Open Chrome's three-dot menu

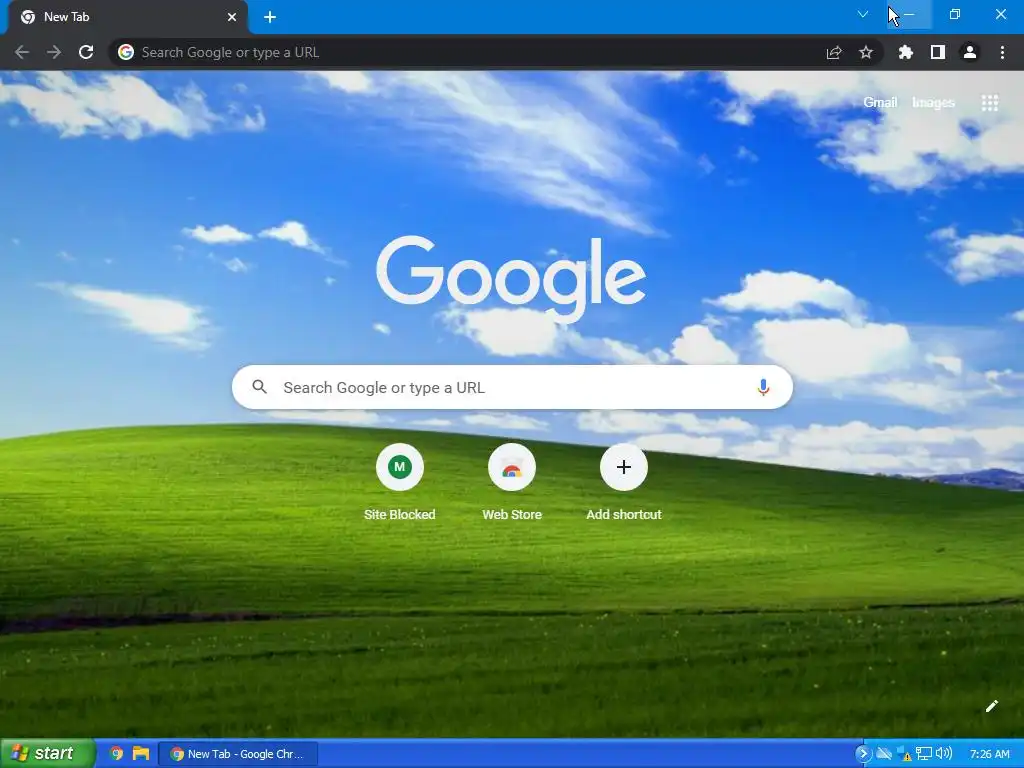click(1002, 52)
